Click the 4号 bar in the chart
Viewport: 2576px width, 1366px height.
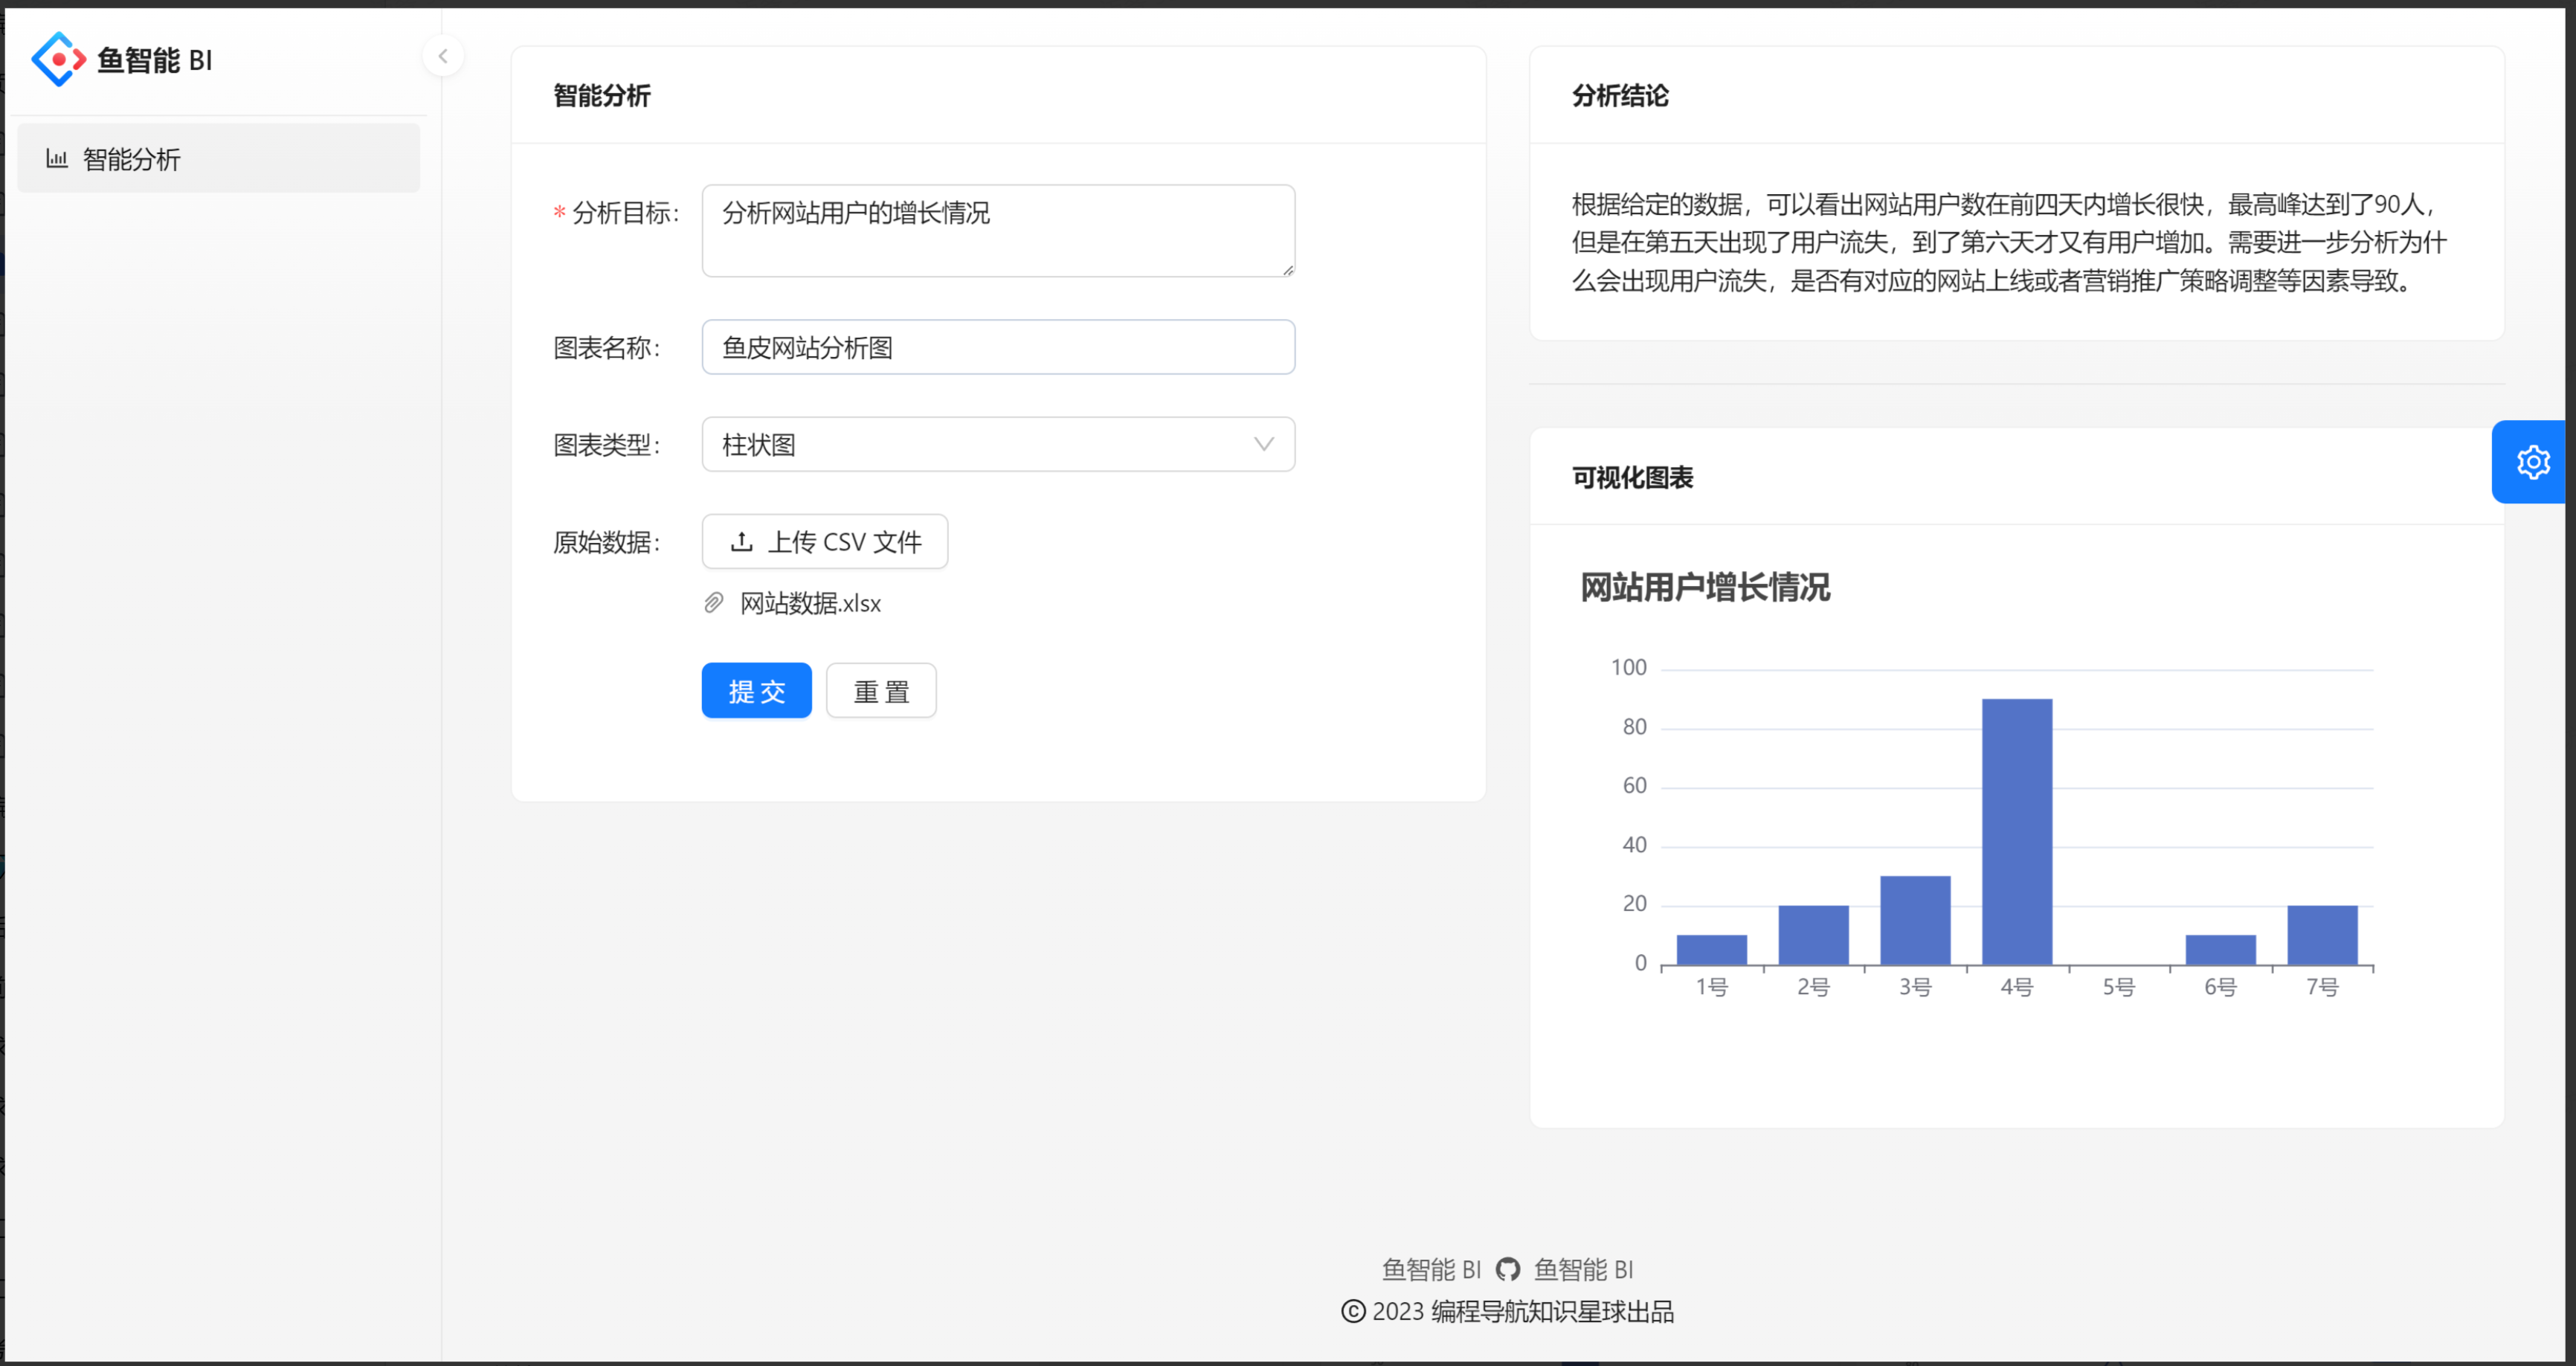click(x=2017, y=832)
